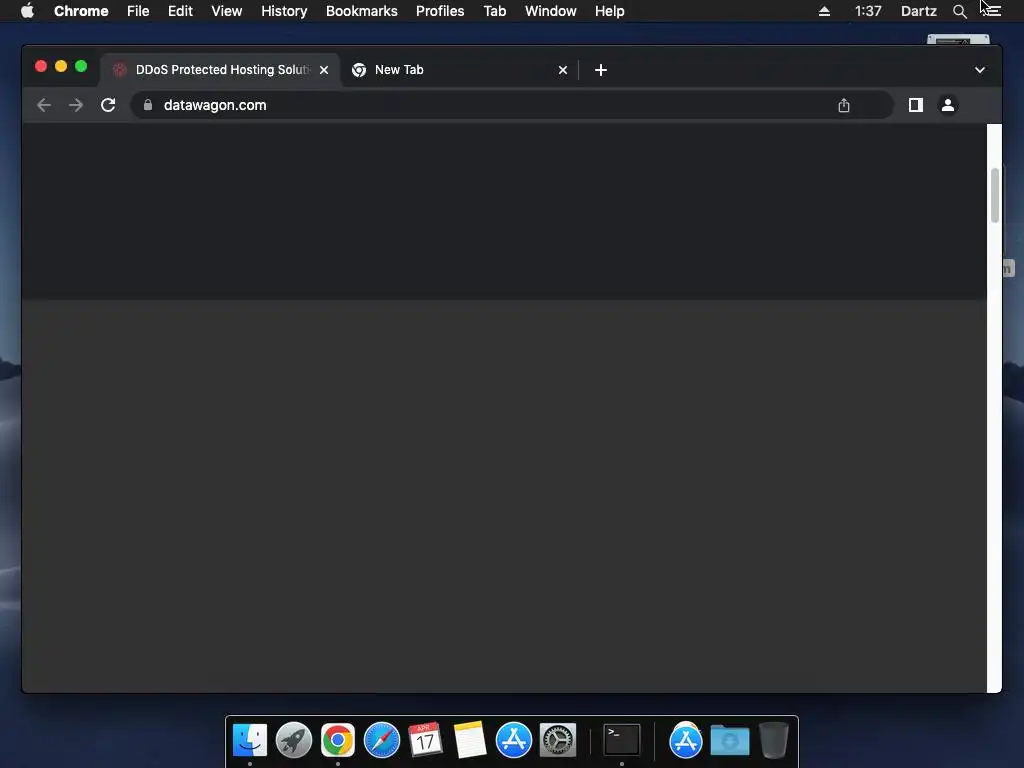
Task: Click the 1:37 clock
Action: [868, 11]
